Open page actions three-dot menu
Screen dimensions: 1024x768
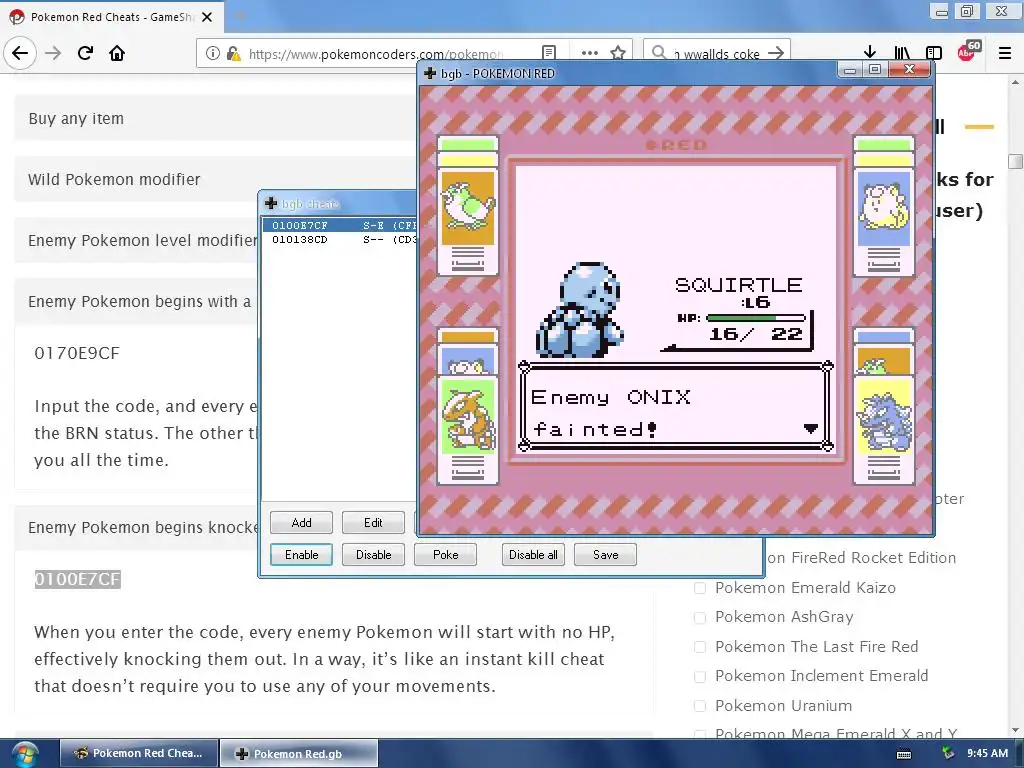589,53
